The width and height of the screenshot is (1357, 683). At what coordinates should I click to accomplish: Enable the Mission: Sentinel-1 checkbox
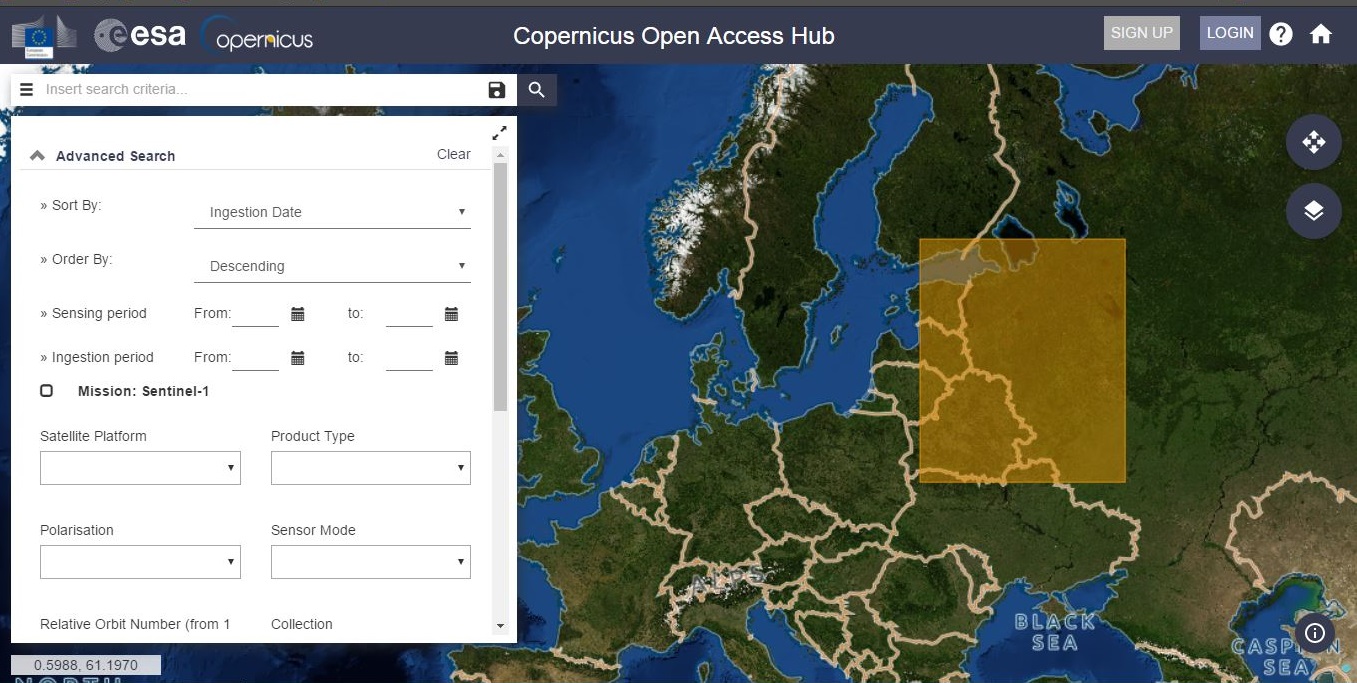(47, 391)
